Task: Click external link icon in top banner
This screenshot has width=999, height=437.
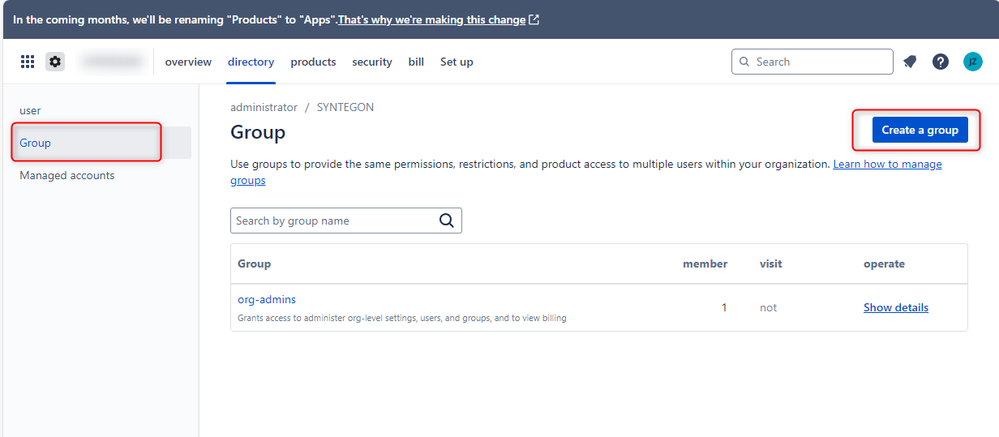Action: 534,20
